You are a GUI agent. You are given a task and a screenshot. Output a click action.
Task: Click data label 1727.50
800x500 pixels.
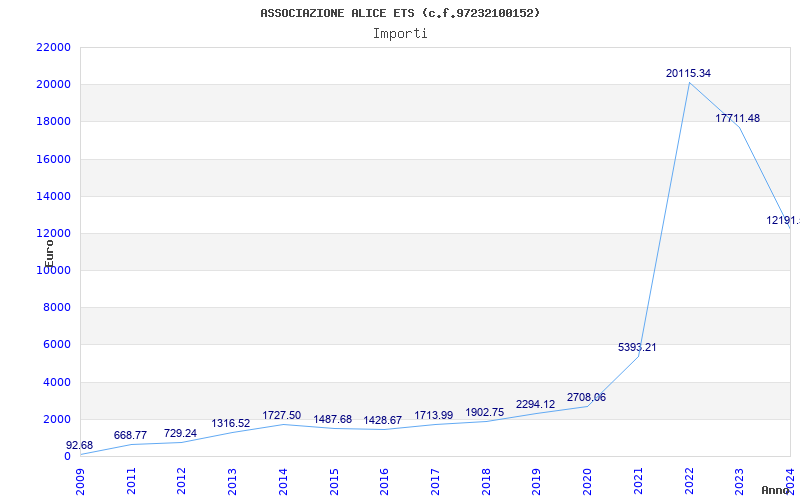pyautogui.click(x=282, y=416)
